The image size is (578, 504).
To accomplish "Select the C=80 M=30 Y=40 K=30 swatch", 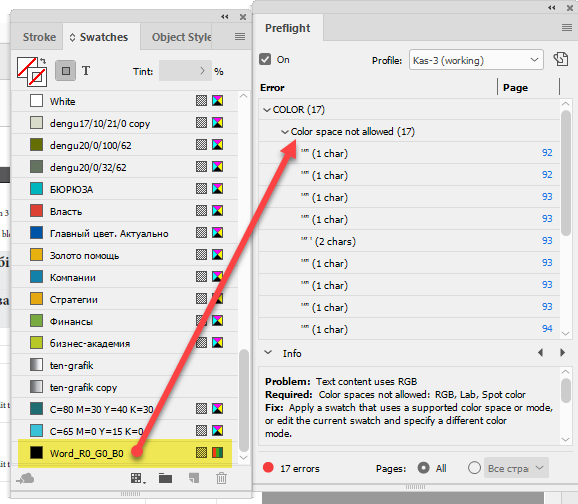I will (125, 409).
